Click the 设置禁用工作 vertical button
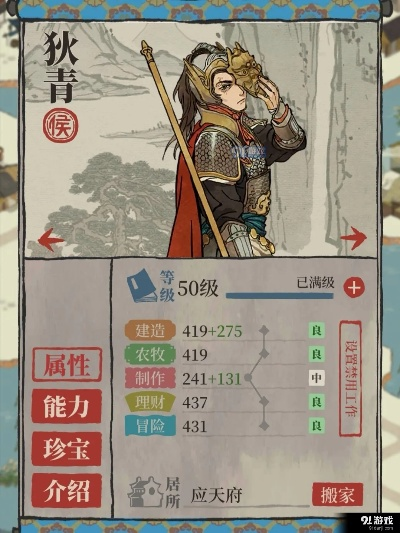Viewport: 400px width, 533px height. tap(350, 378)
